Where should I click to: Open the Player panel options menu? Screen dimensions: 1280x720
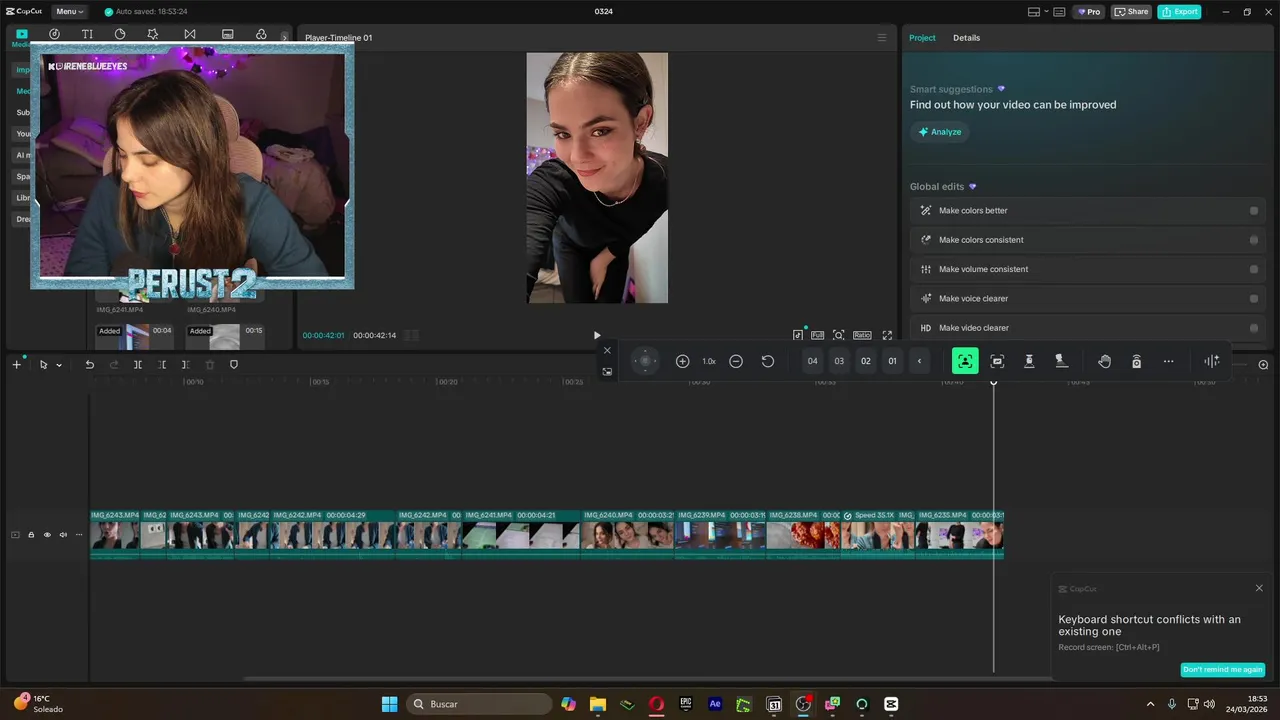pyautogui.click(x=881, y=38)
